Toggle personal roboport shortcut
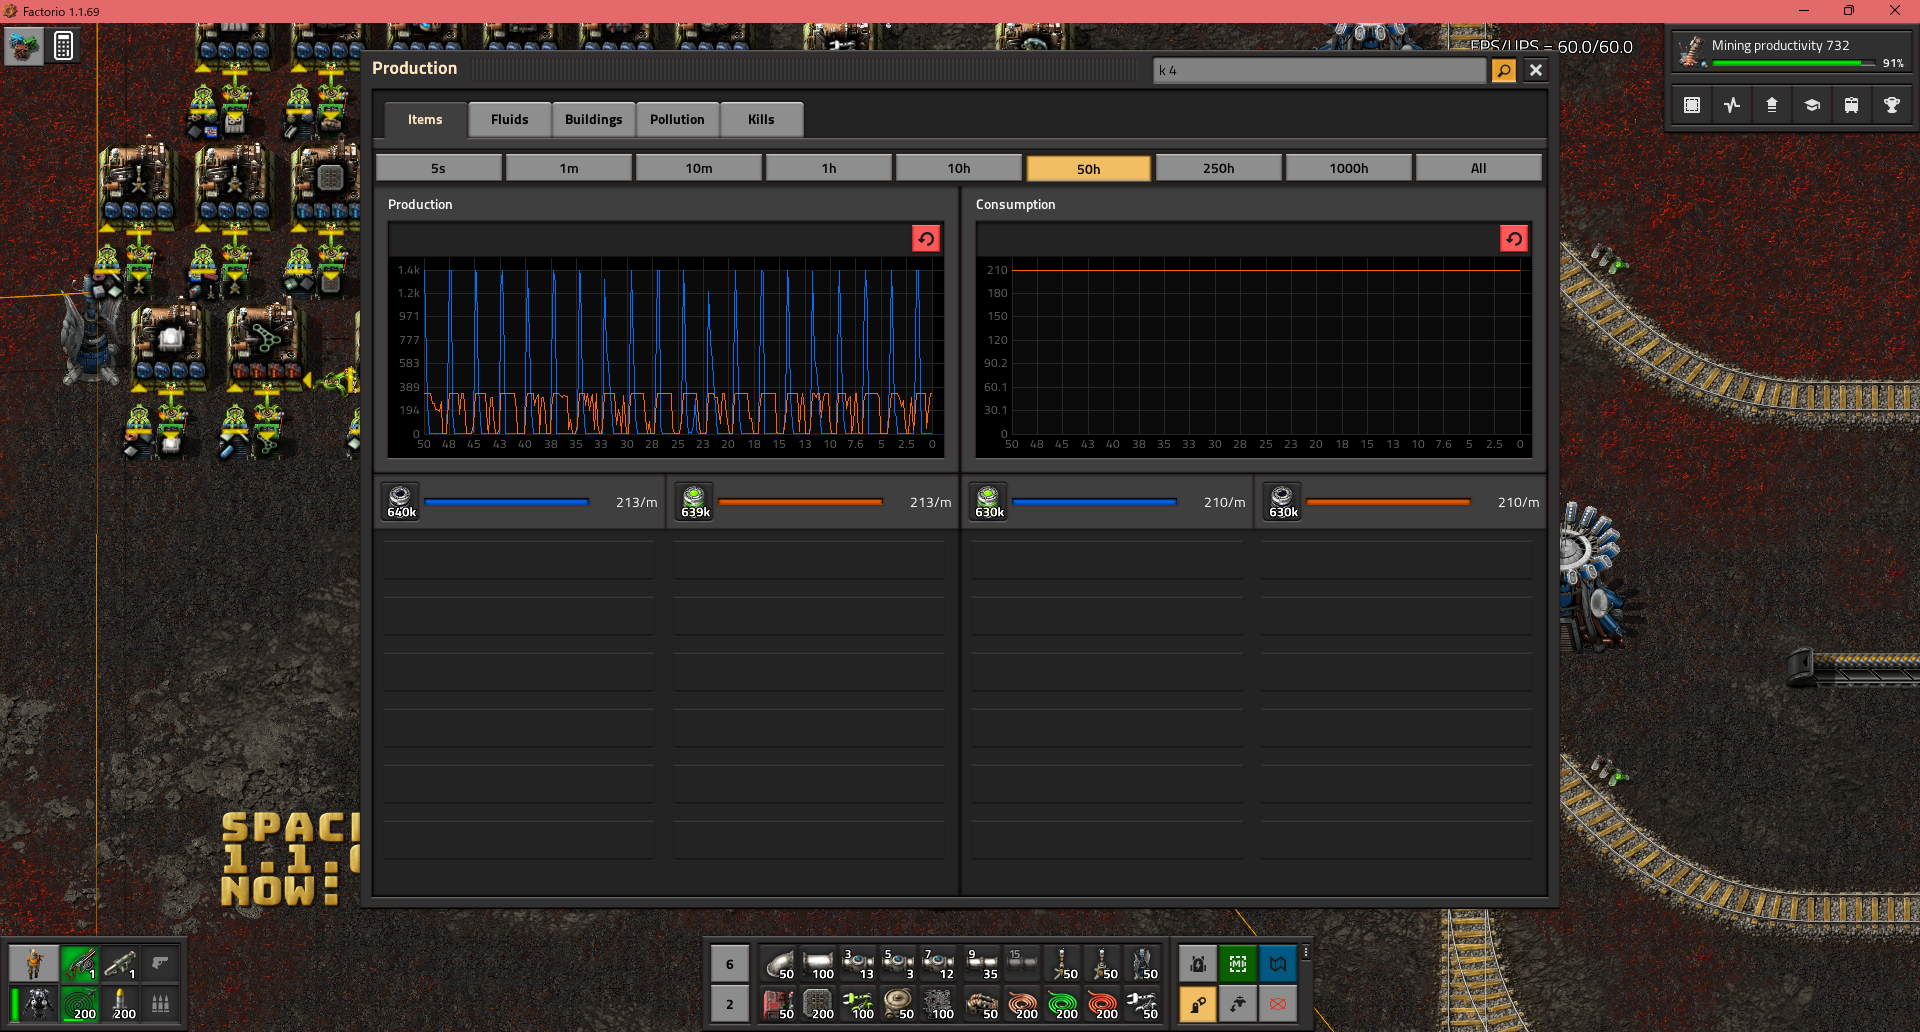 point(1198,964)
